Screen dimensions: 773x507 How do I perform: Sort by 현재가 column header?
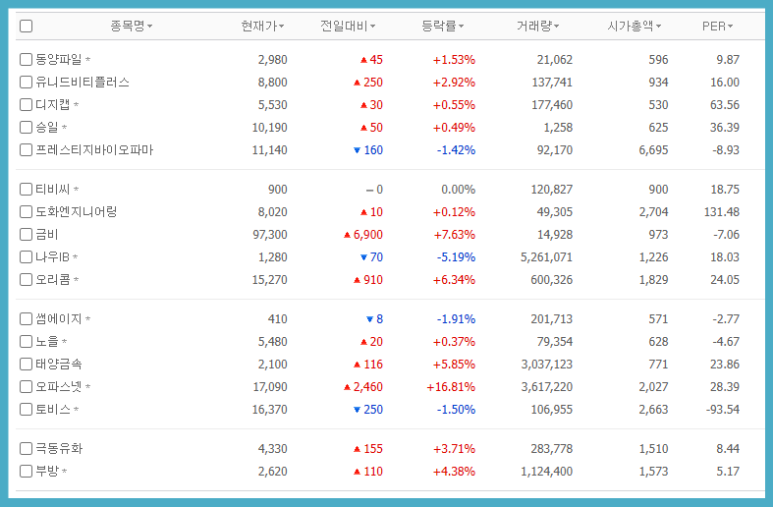262,26
